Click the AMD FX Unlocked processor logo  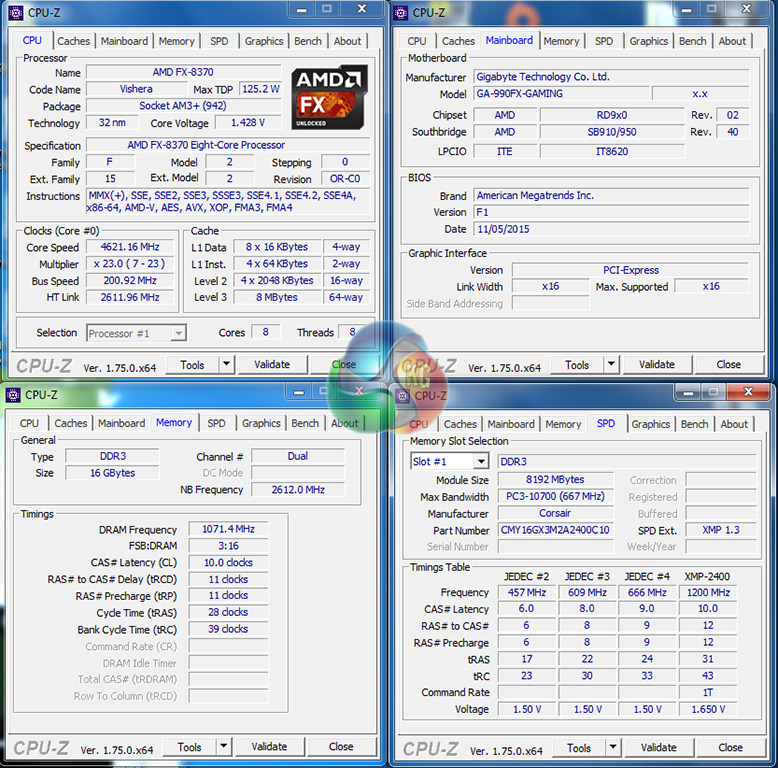(x=329, y=97)
